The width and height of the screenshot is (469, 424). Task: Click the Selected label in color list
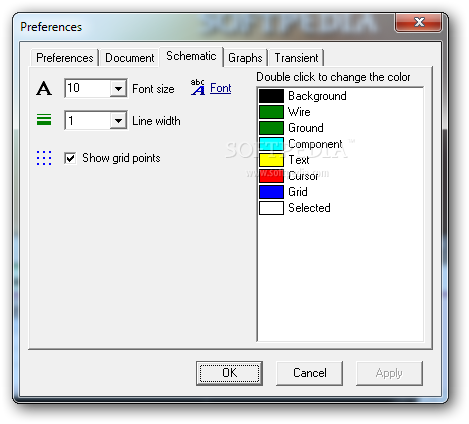[309, 208]
